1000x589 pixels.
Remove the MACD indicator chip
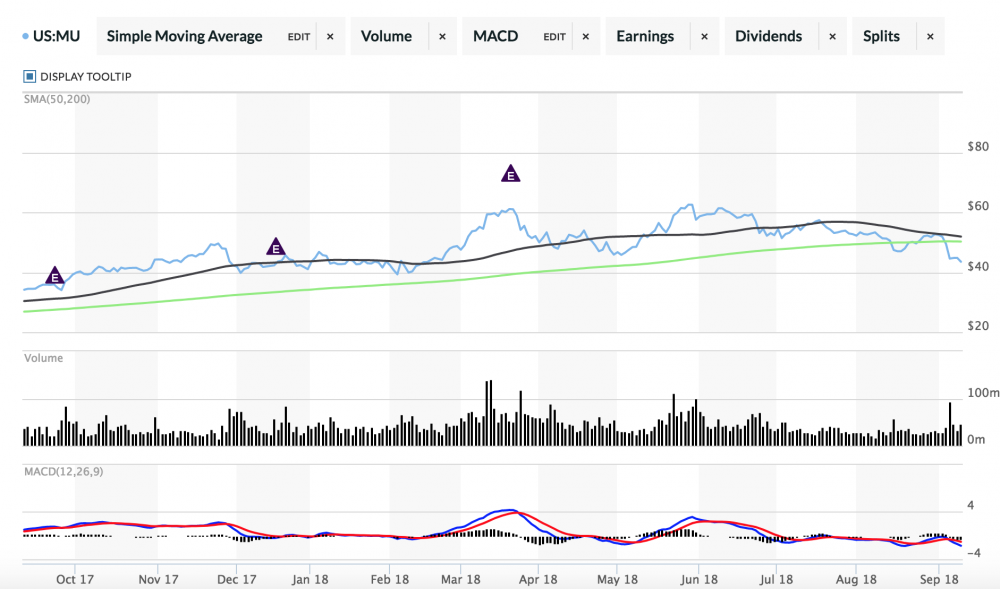(x=585, y=37)
